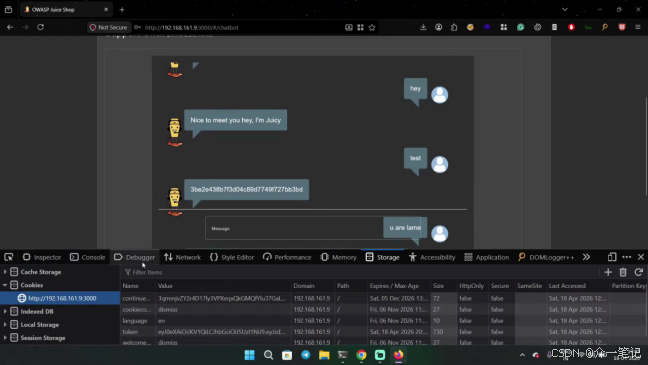Close the developer tools panel
The width and height of the screenshot is (648, 365).
click(641, 257)
